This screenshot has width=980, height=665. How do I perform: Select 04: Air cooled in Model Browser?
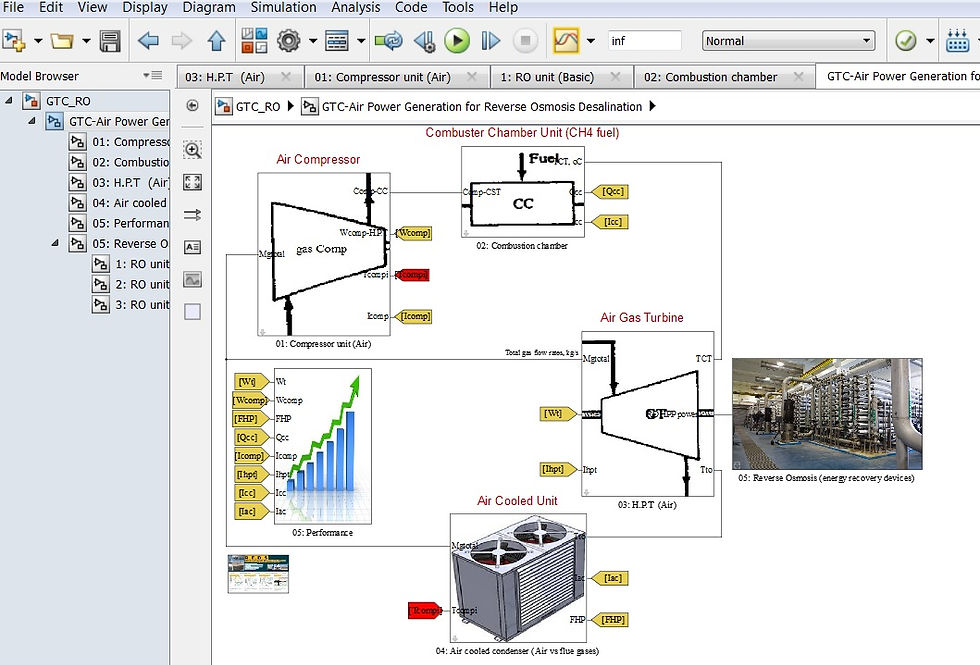pyautogui.click(x=118, y=203)
